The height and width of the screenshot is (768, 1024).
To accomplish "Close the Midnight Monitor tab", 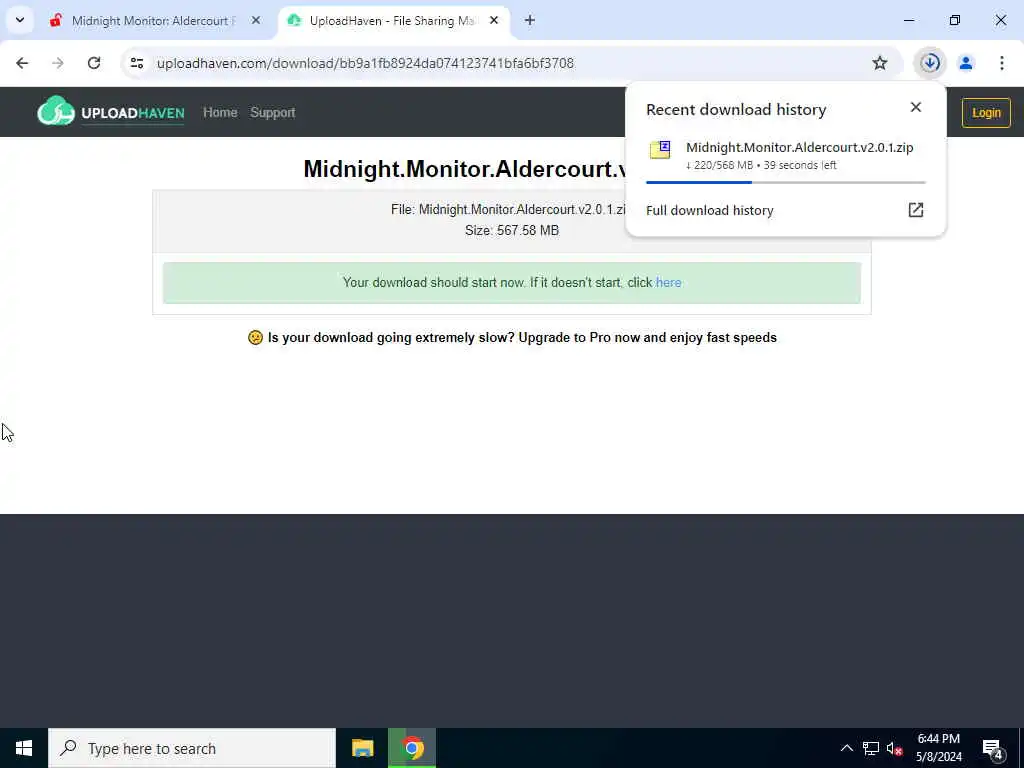I will point(256,20).
